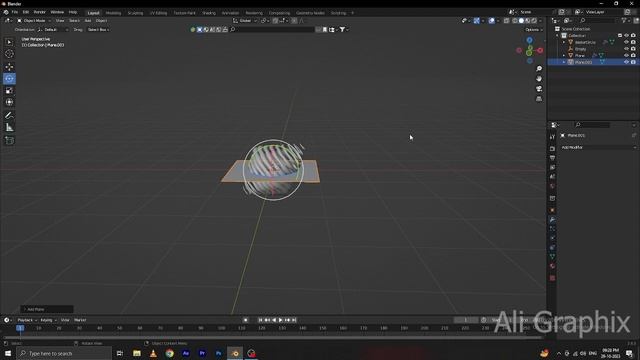This screenshot has height=360, width=640.
Task: Select the Cursor tool
Action: 9,54
